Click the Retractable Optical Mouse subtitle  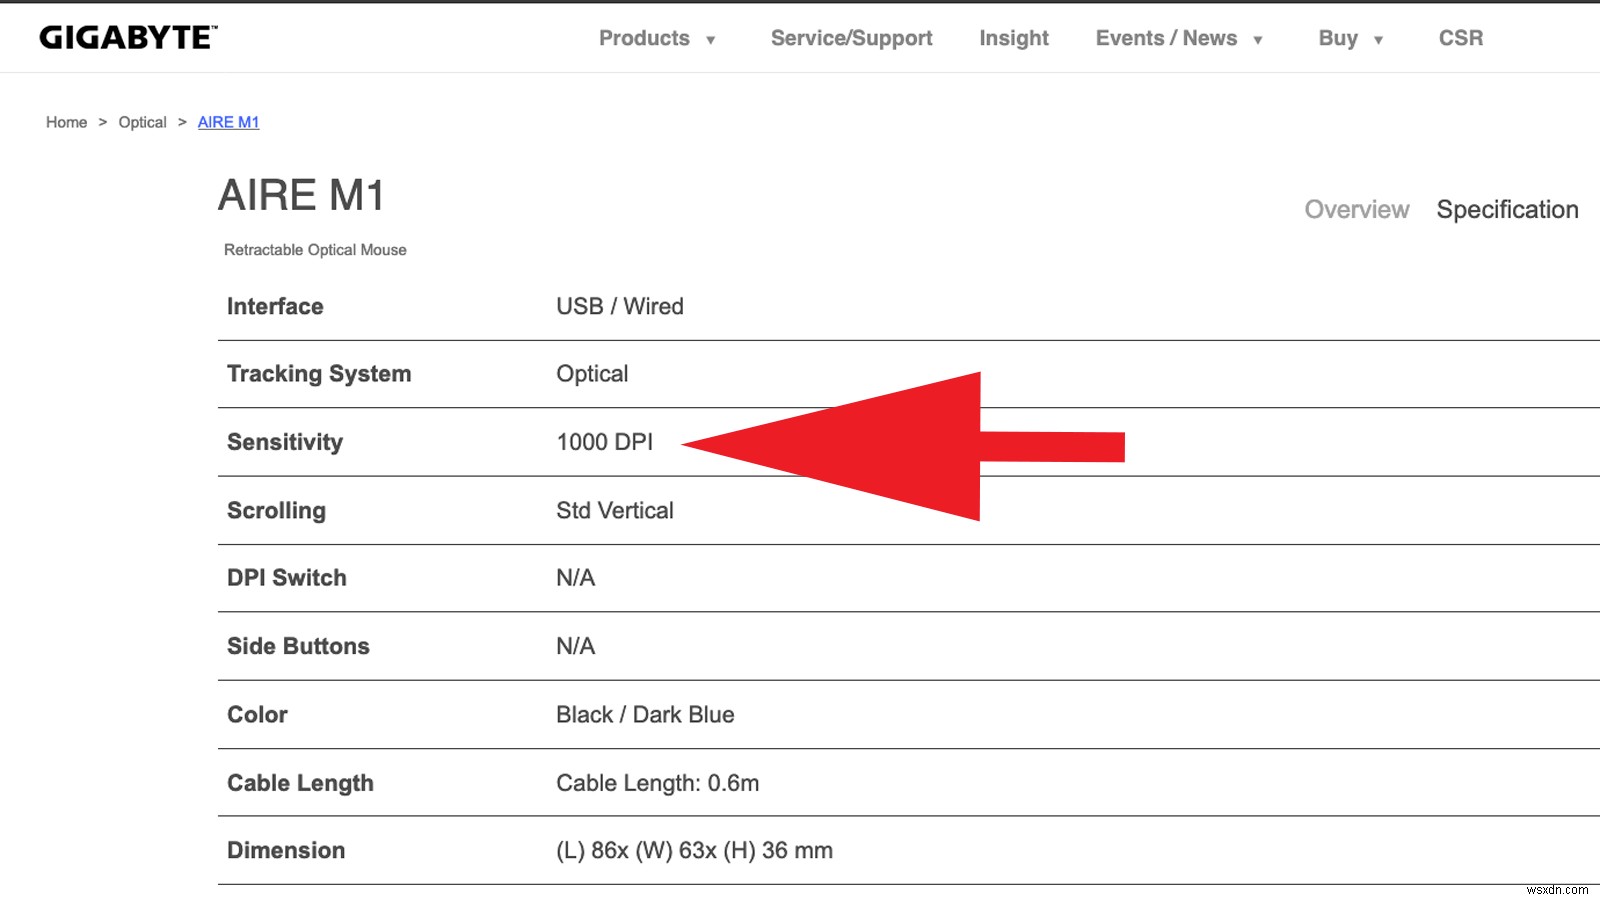(x=315, y=250)
